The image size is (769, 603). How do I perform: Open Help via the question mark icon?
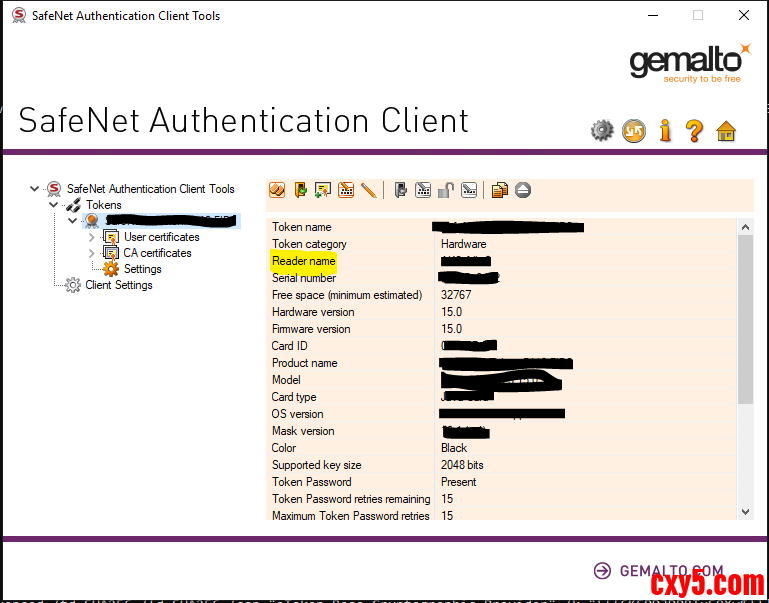pyautogui.click(x=694, y=131)
